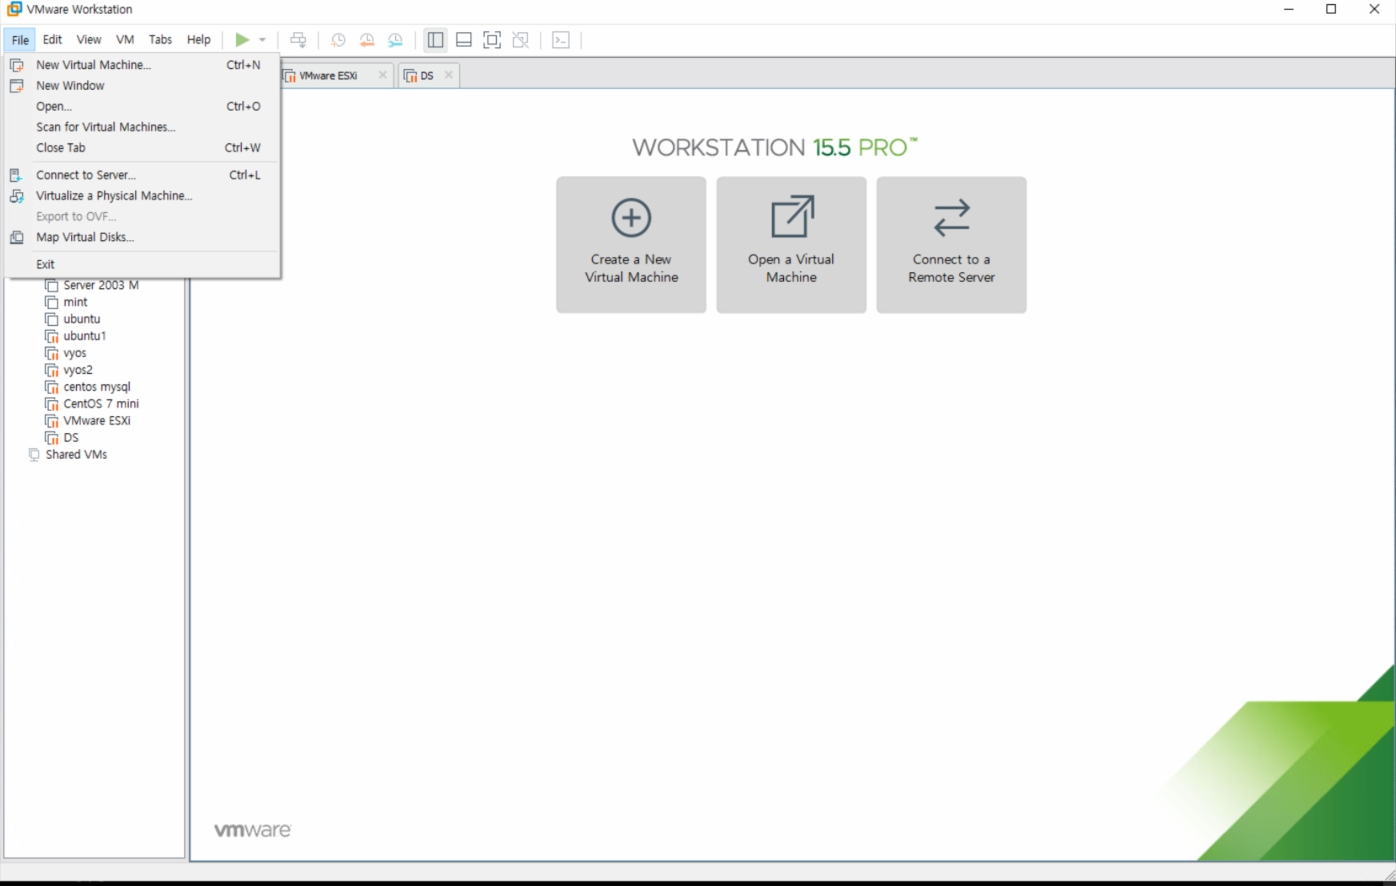Select Connect to Server... menu entry
This screenshot has height=886, width=1396.
click(142, 175)
